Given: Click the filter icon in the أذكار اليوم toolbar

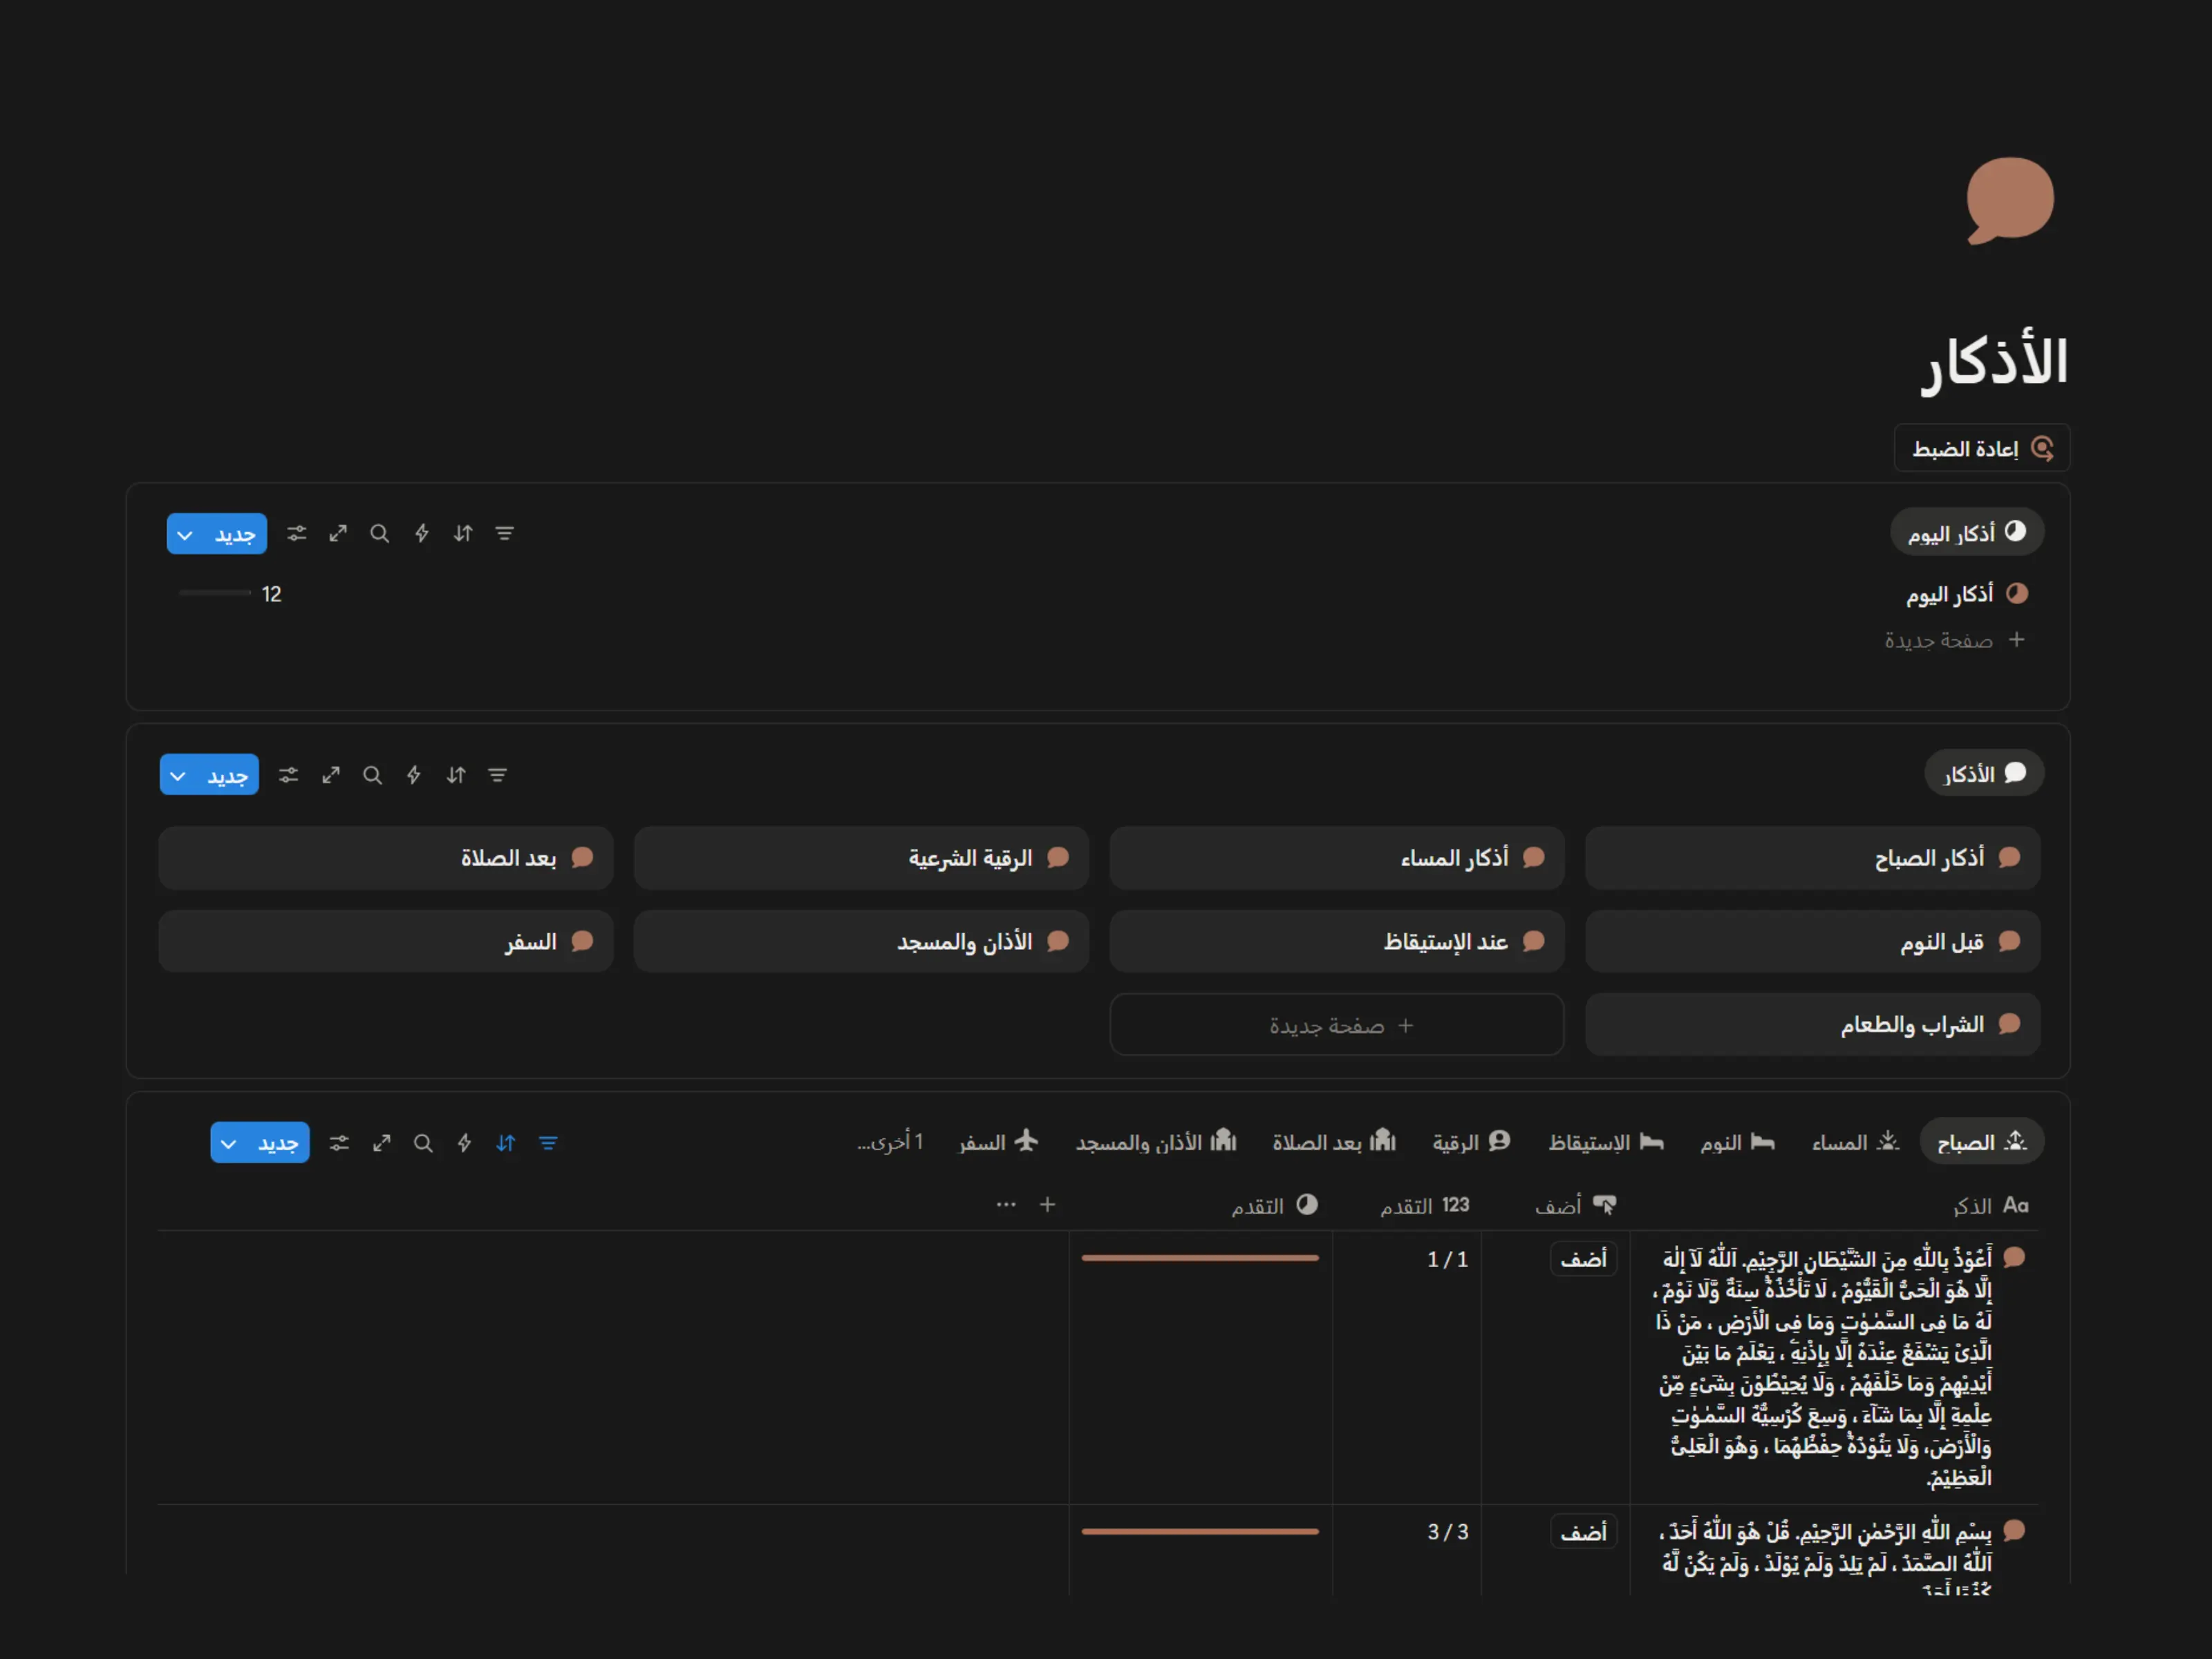Looking at the screenshot, I should pyautogui.click(x=504, y=534).
